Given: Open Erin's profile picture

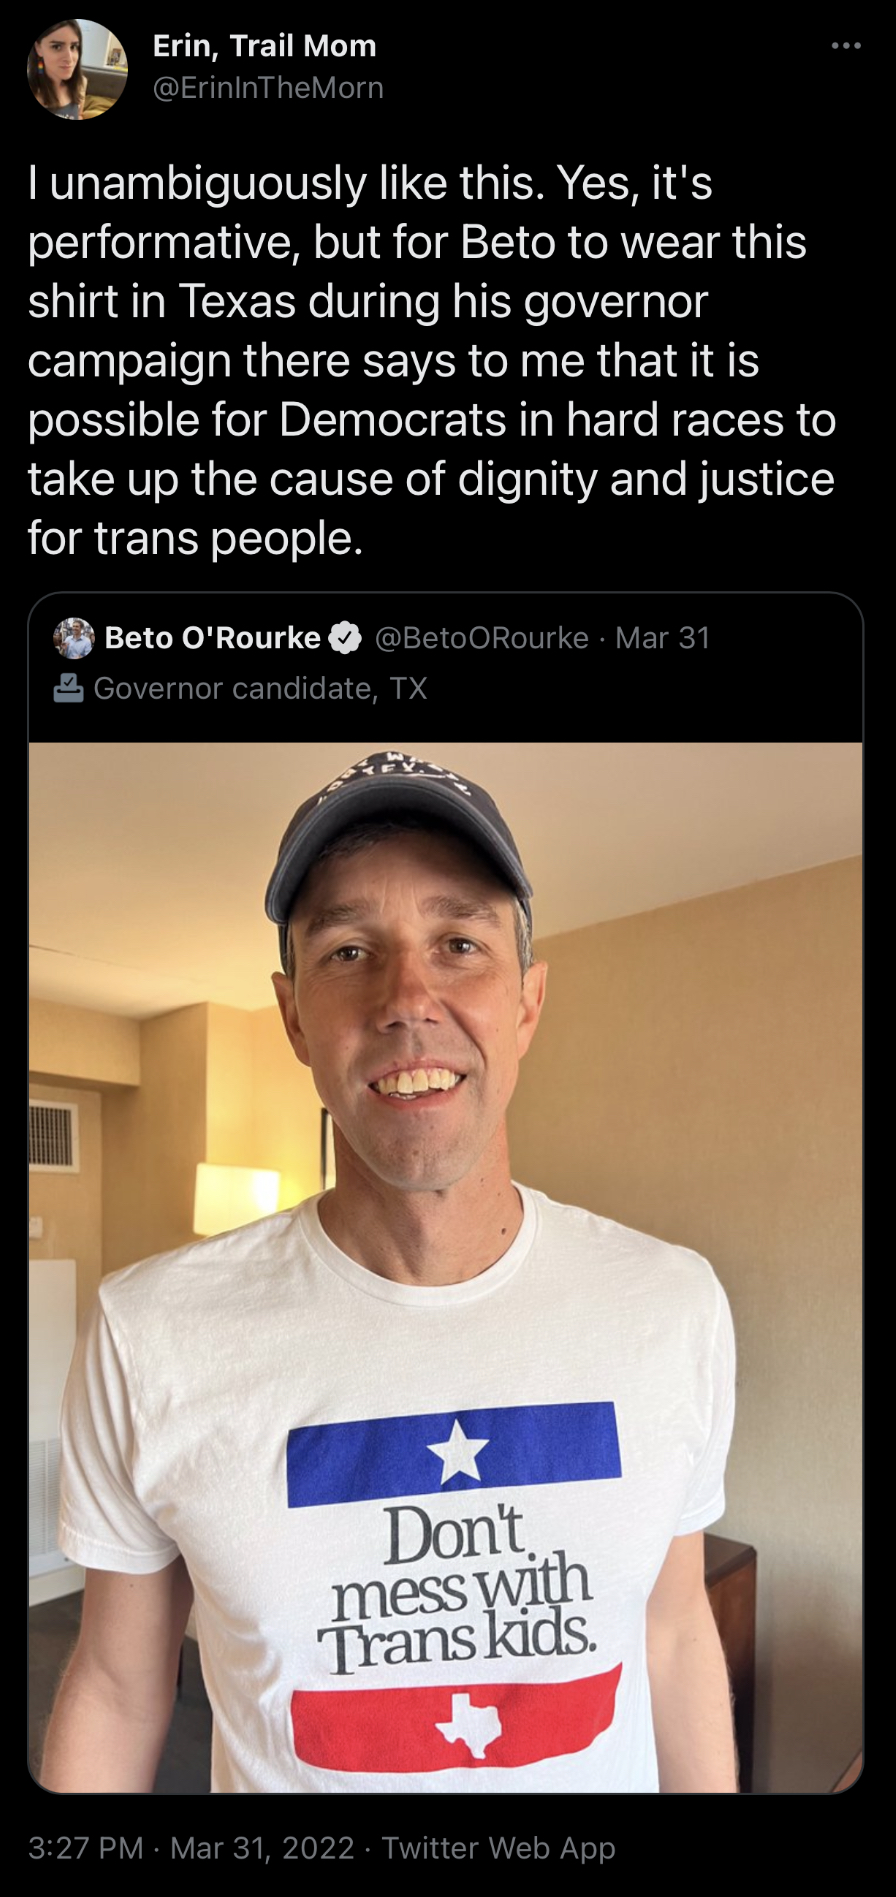Looking at the screenshot, I should 77,69.
